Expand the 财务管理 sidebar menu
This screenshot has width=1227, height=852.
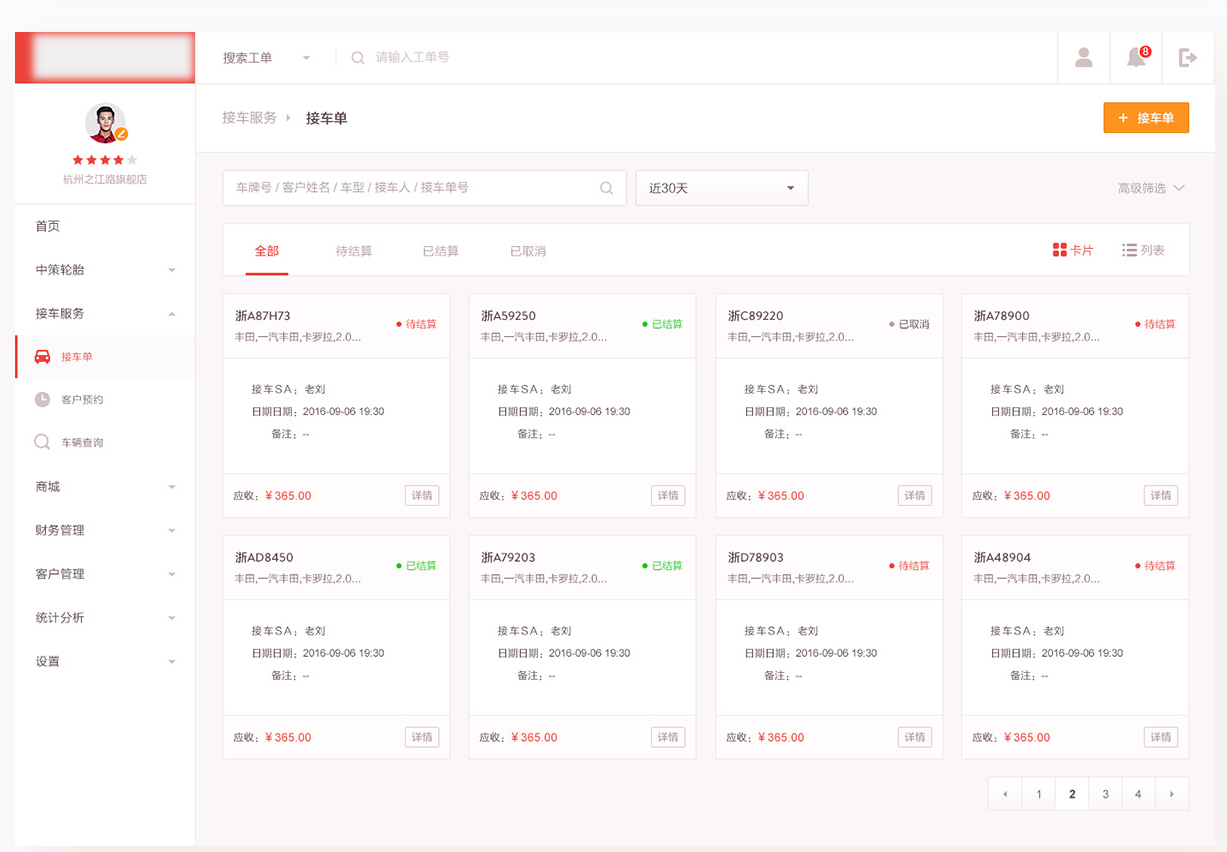(105, 530)
